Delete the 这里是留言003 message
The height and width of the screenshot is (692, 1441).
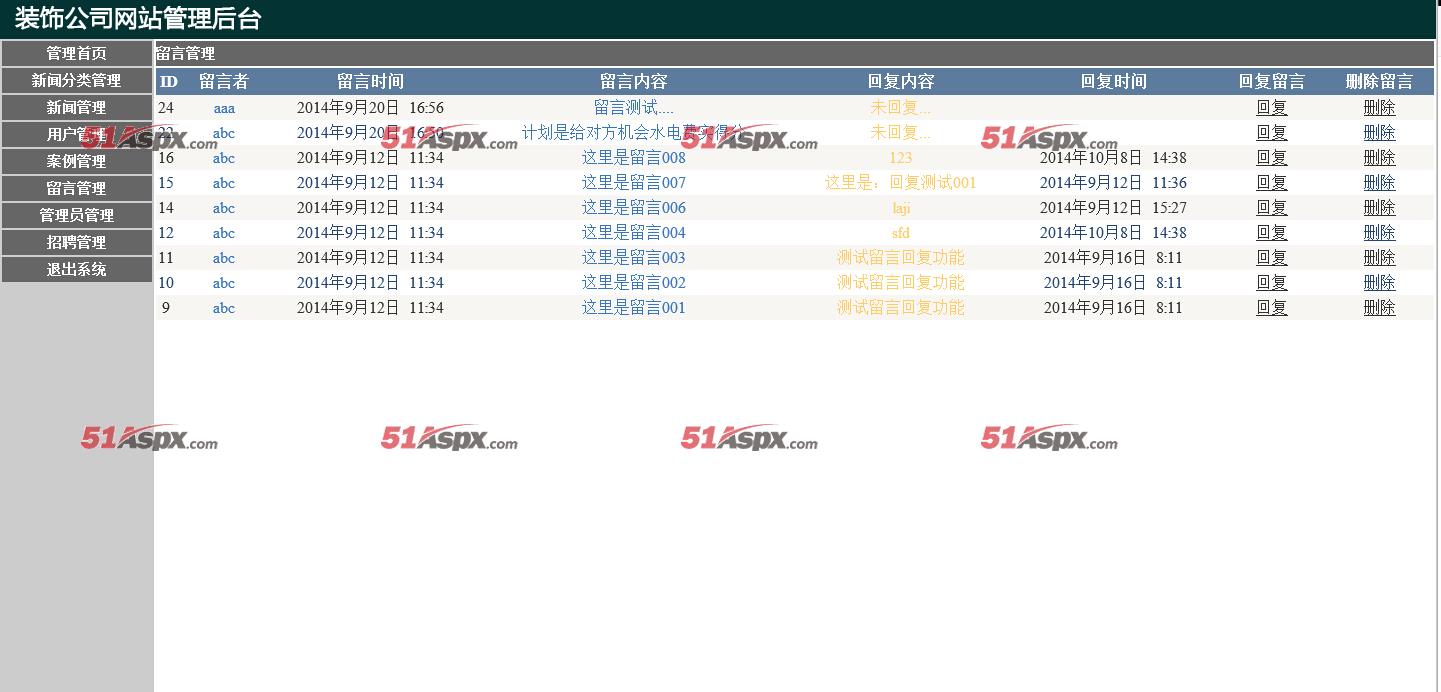click(1379, 257)
